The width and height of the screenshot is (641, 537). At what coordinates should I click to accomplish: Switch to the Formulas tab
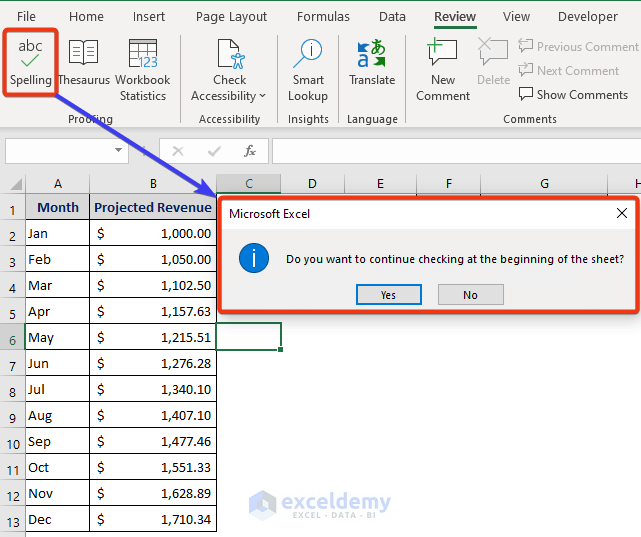coord(323,16)
